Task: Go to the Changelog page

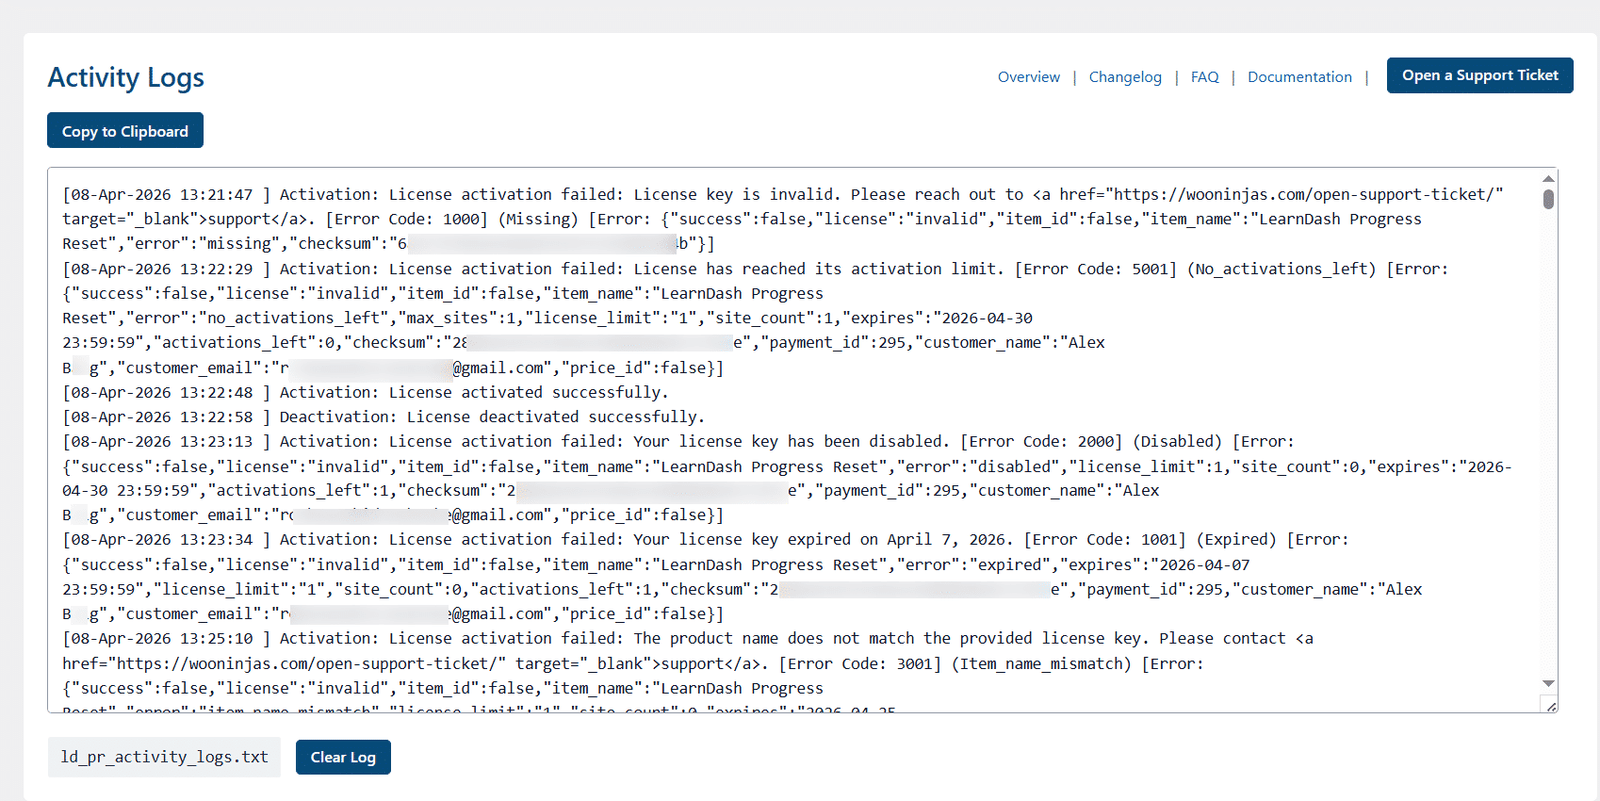Action: [1125, 77]
